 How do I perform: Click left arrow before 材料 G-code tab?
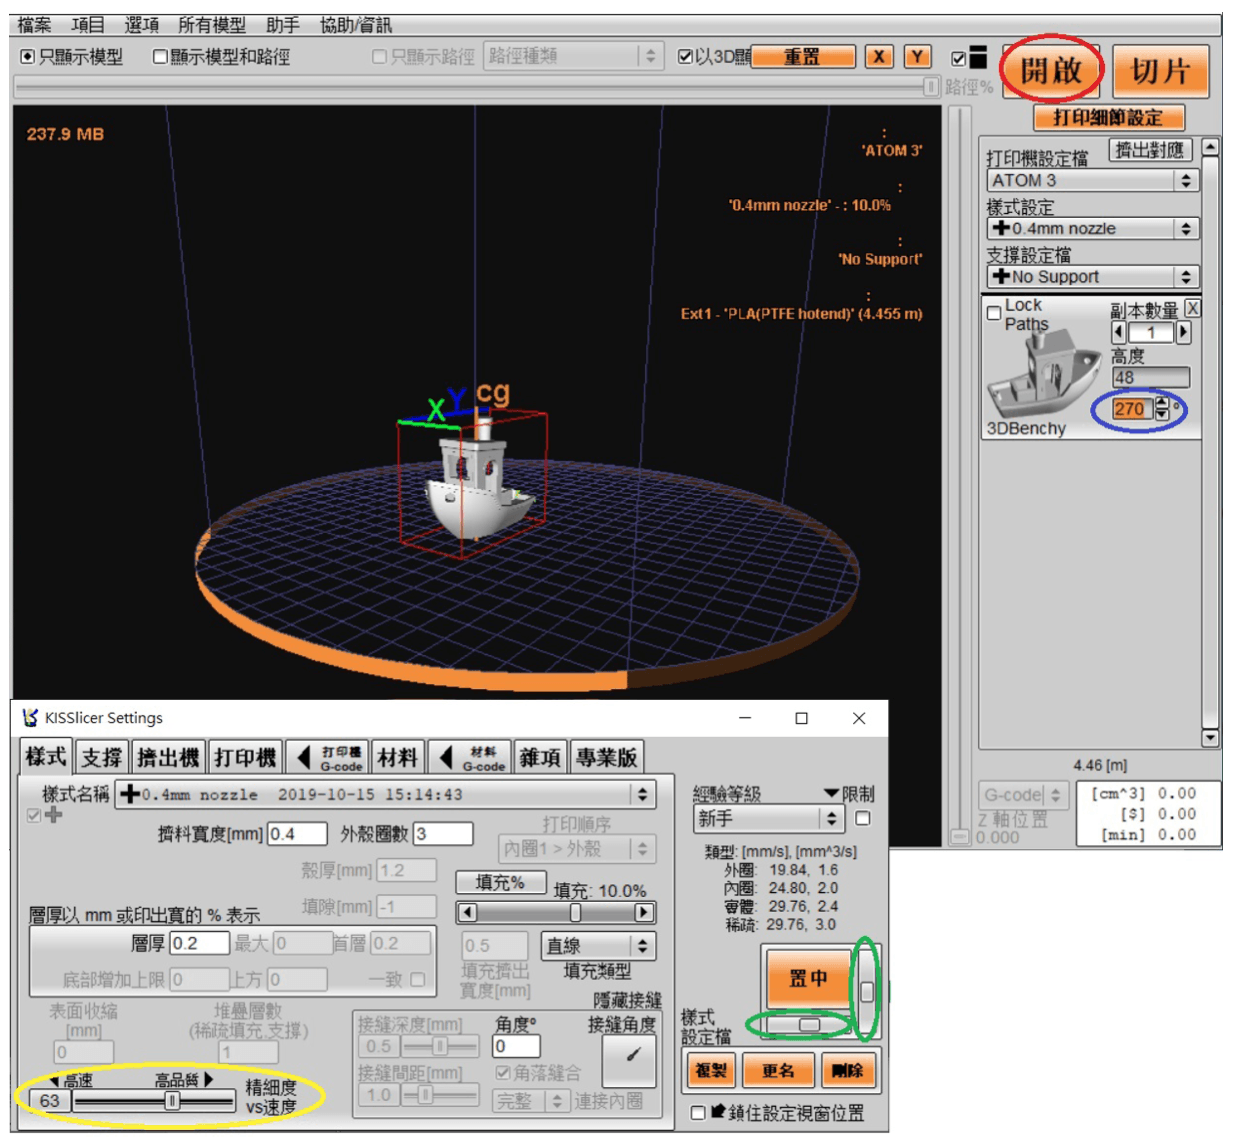[445, 757]
